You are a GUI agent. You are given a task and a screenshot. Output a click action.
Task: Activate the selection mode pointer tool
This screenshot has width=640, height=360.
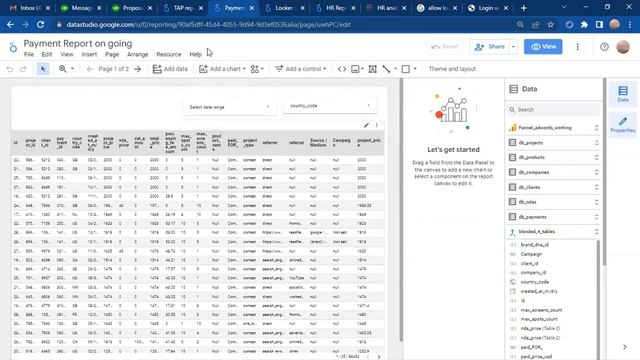pyautogui.click(x=43, y=69)
